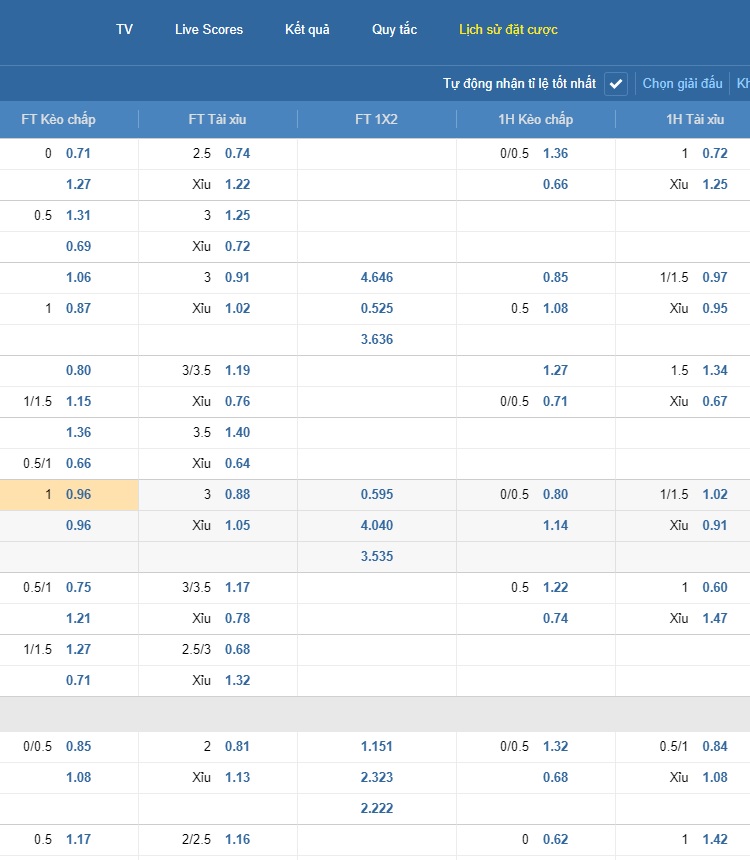The height and width of the screenshot is (860, 750).
Task: Open the Kết quả results tab
Action: point(307,30)
